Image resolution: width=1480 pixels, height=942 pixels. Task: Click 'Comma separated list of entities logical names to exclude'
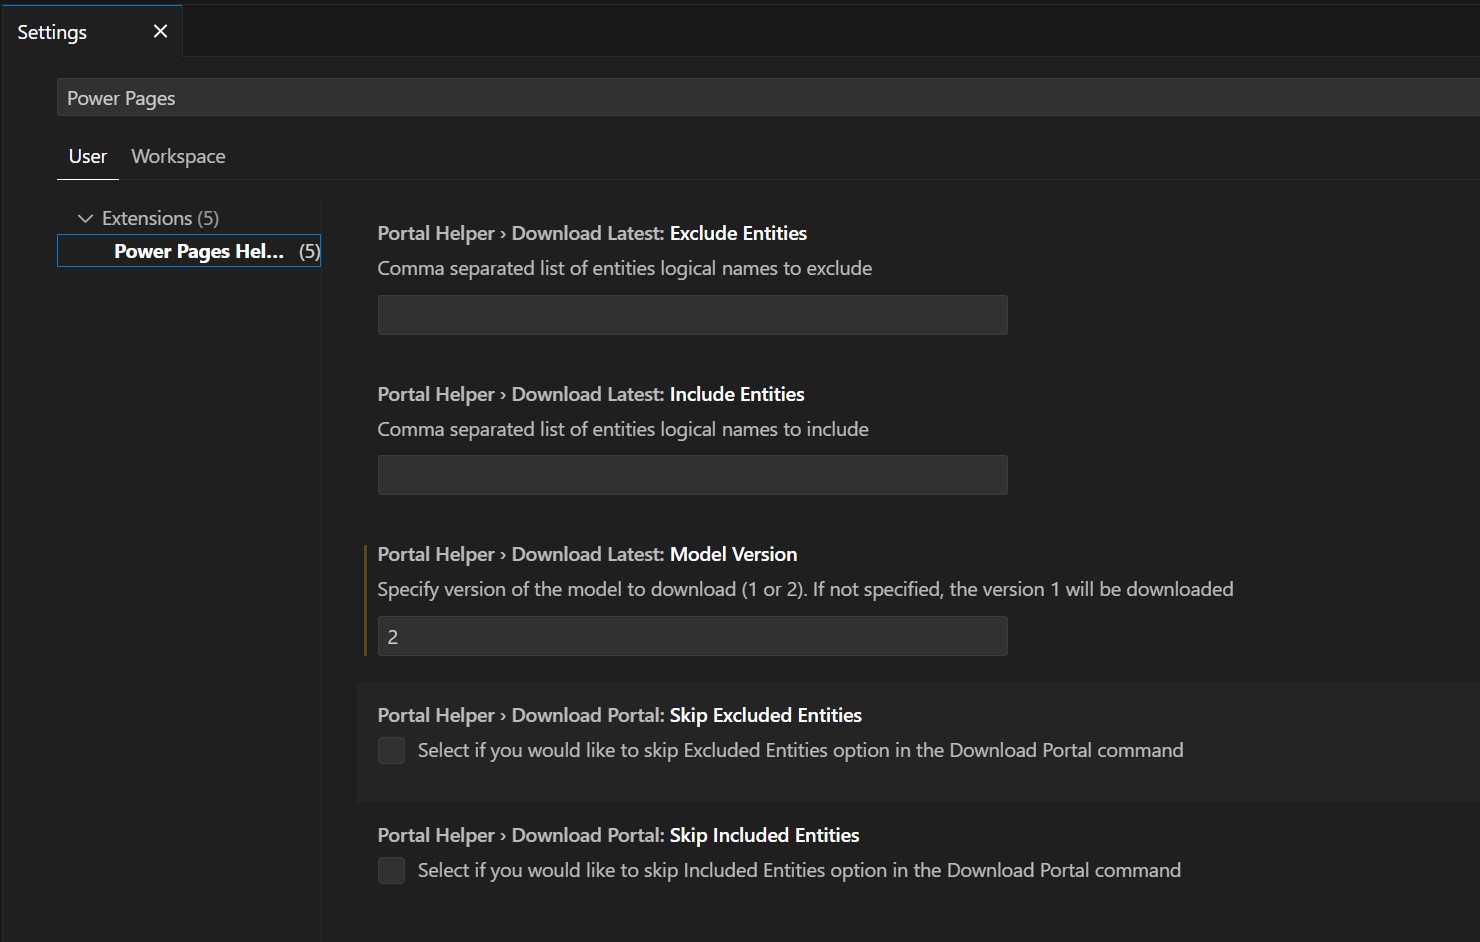click(624, 268)
